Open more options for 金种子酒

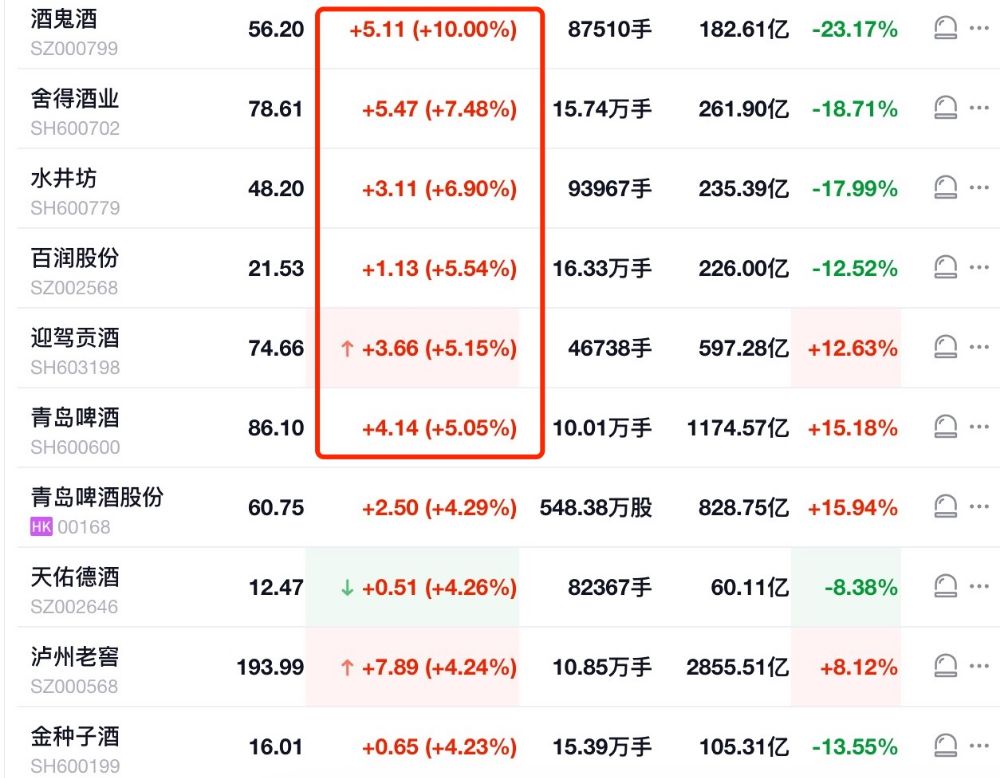point(979,746)
